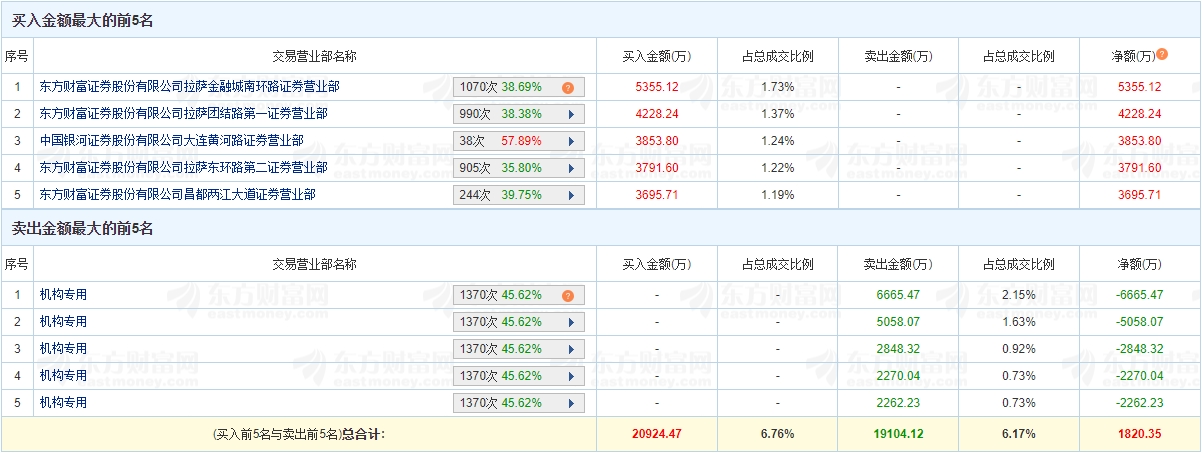Click the blue arrow on the 990次 38.38% badge

pyautogui.click(x=571, y=115)
